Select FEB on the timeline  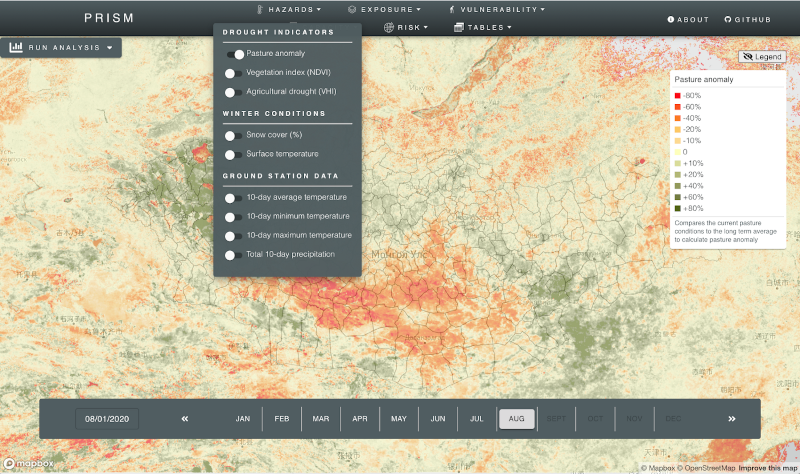282,418
